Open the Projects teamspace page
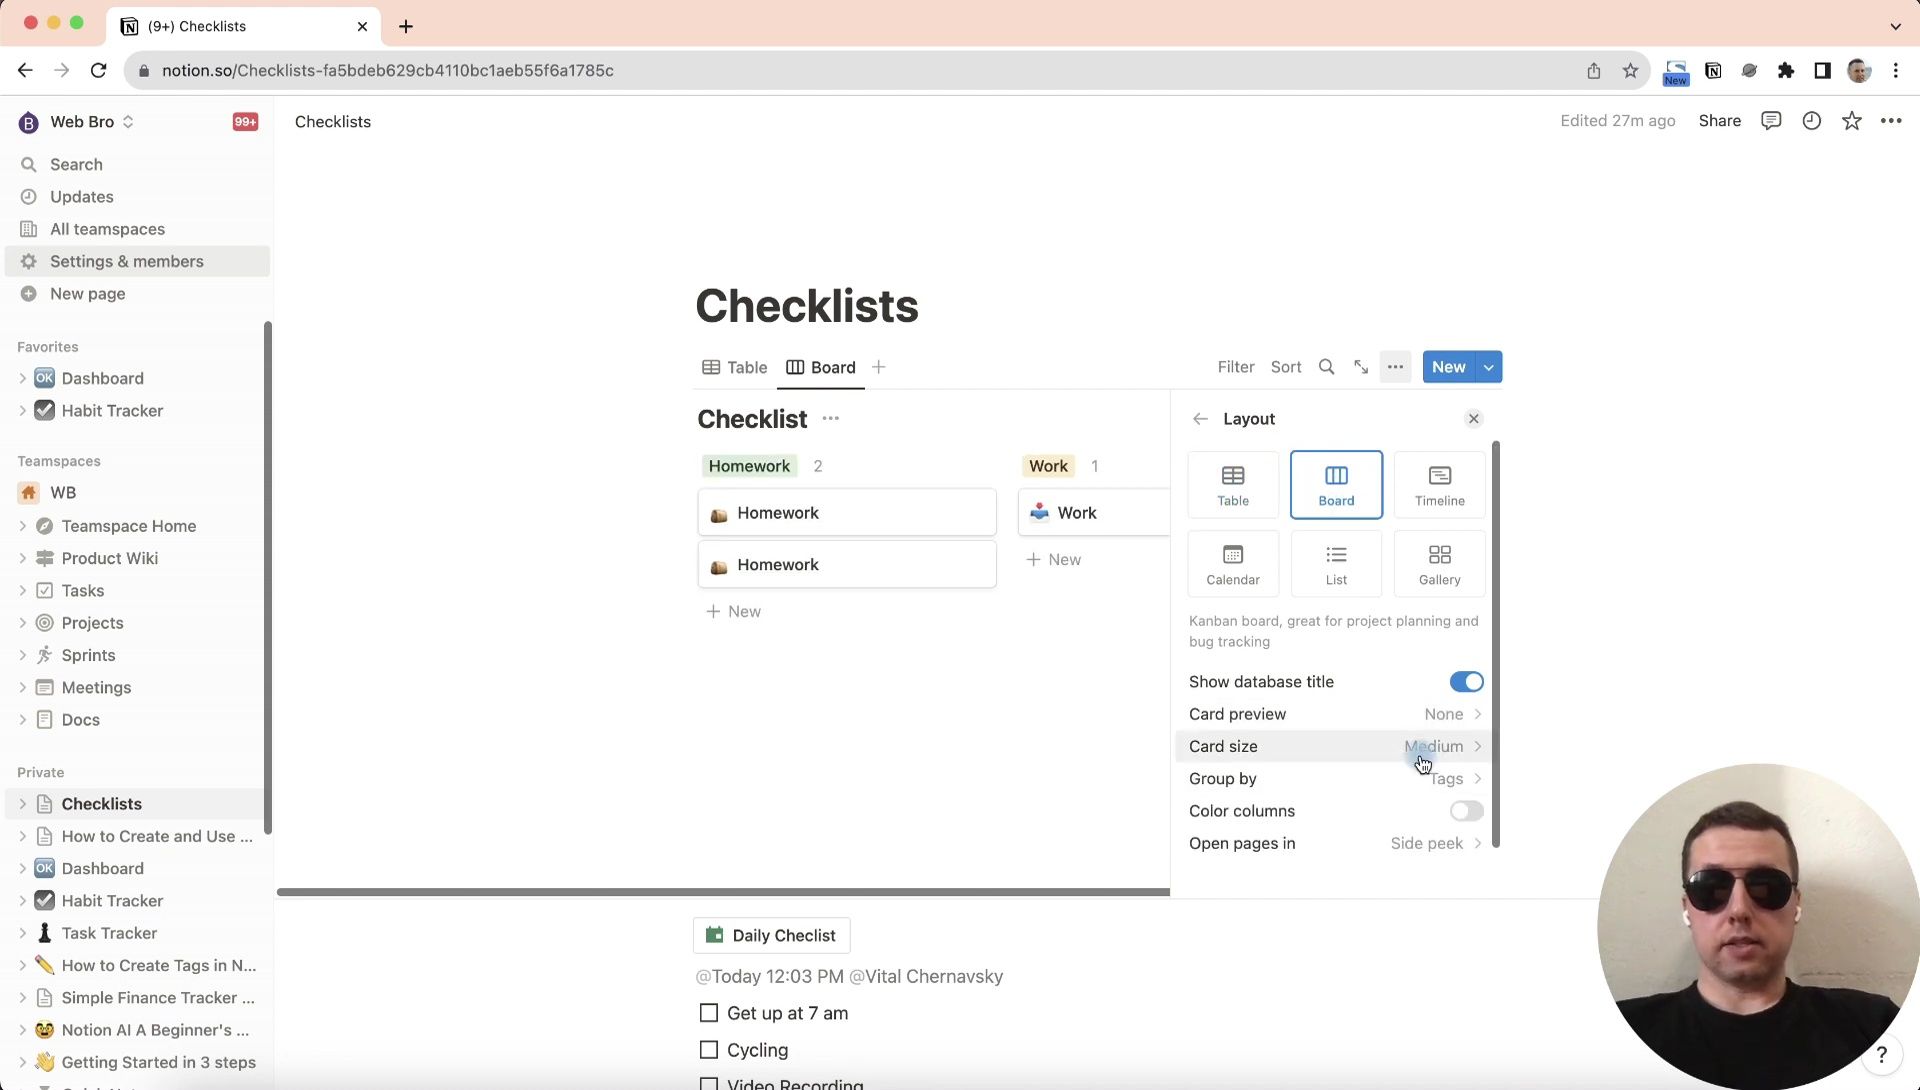The image size is (1920, 1090). [x=92, y=623]
